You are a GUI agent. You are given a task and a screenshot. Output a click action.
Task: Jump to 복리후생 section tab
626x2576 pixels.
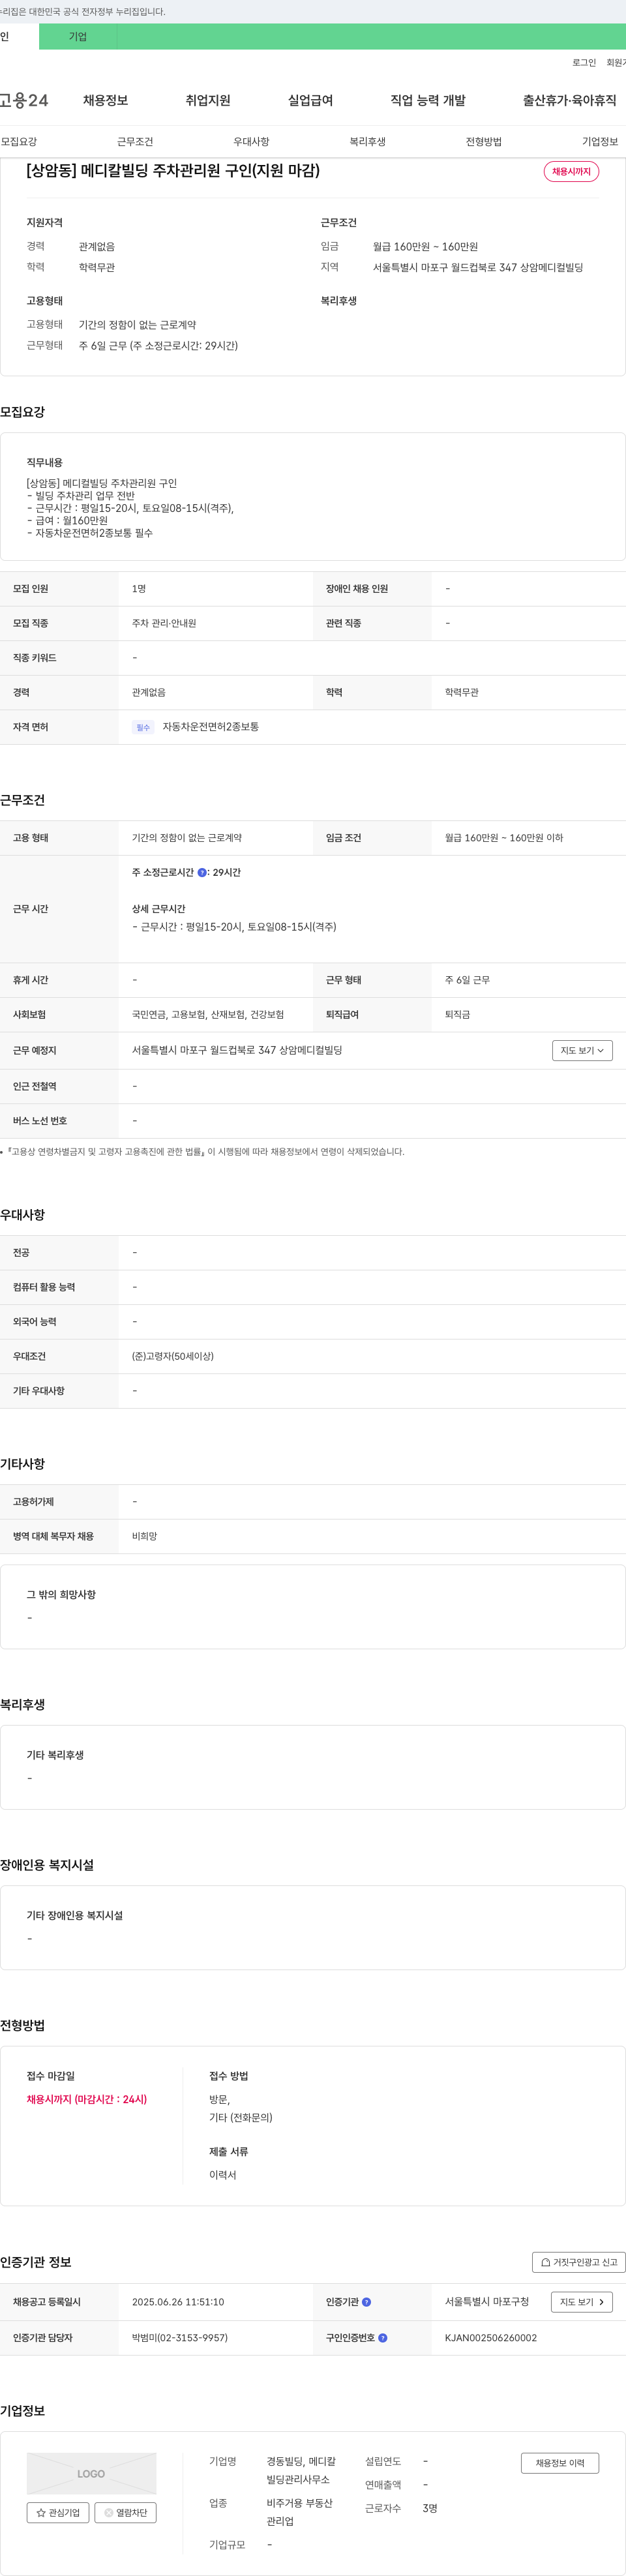click(x=367, y=141)
